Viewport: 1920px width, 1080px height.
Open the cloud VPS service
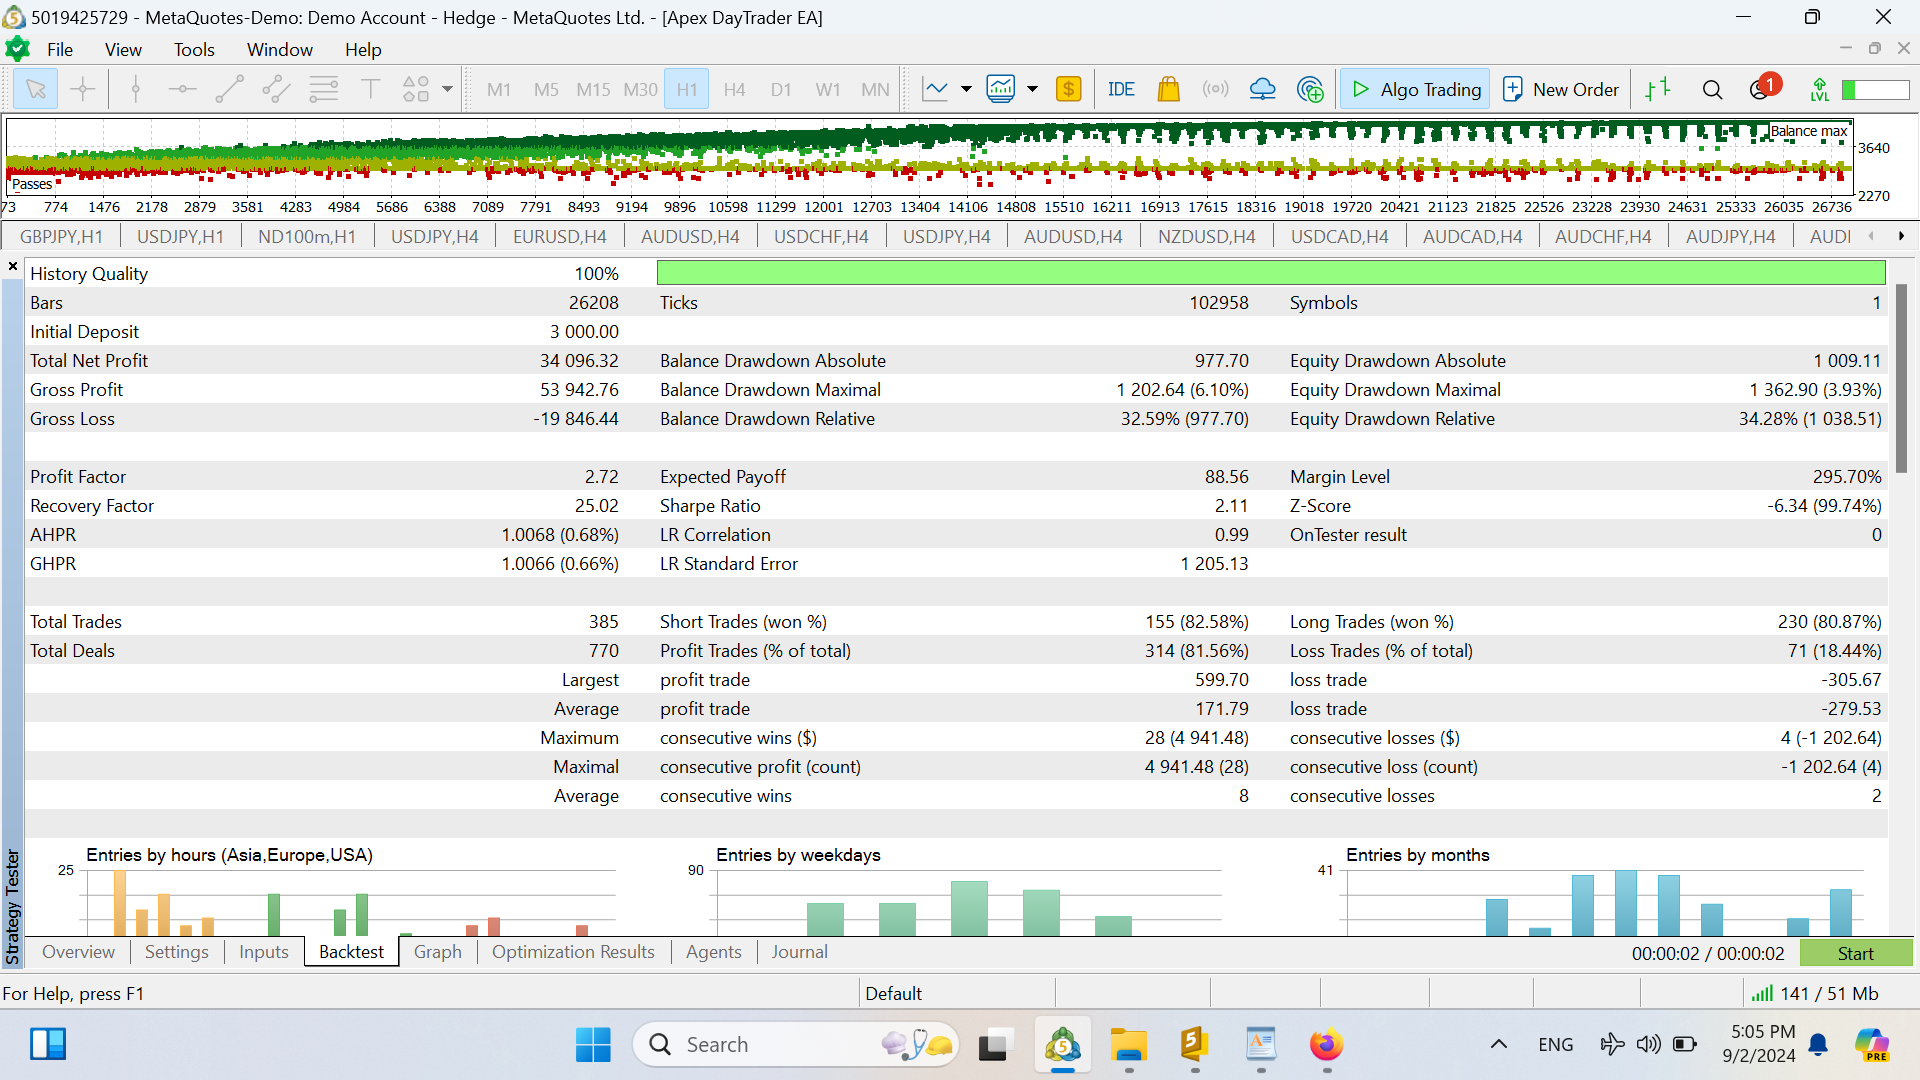(1262, 89)
